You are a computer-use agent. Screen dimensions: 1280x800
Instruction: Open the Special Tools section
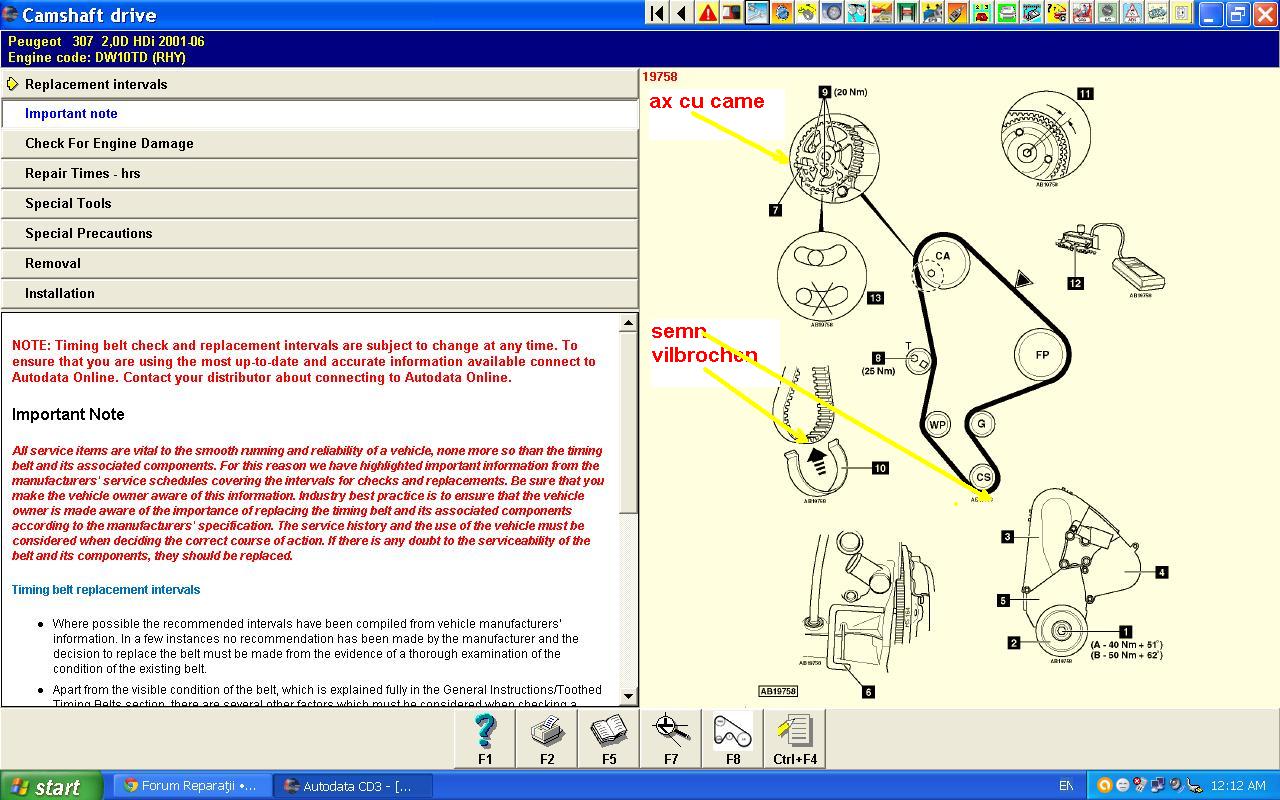68,204
